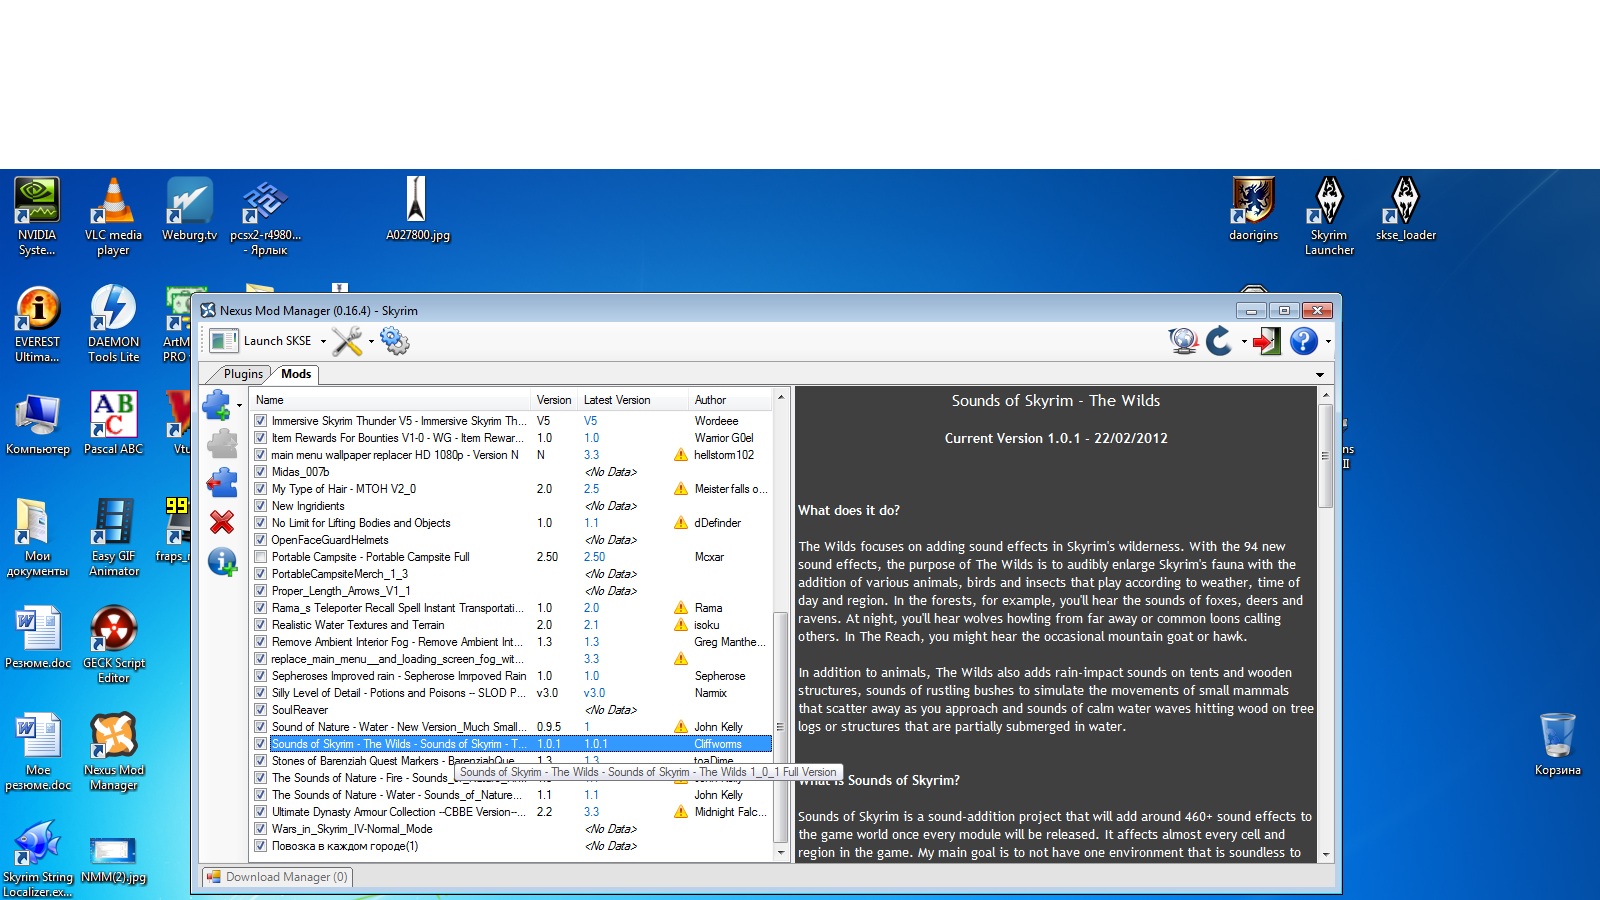This screenshot has width=1600, height=900.
Task: Expand add mod icon dropdown arrow
Action: (x=239, y=406)
